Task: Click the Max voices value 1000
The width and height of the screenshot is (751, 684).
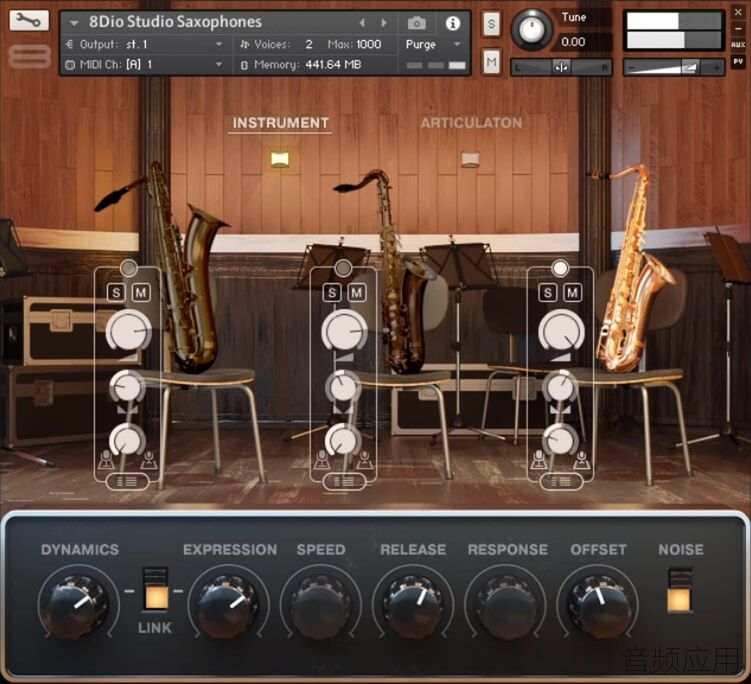Action: (x=368, y=45)
